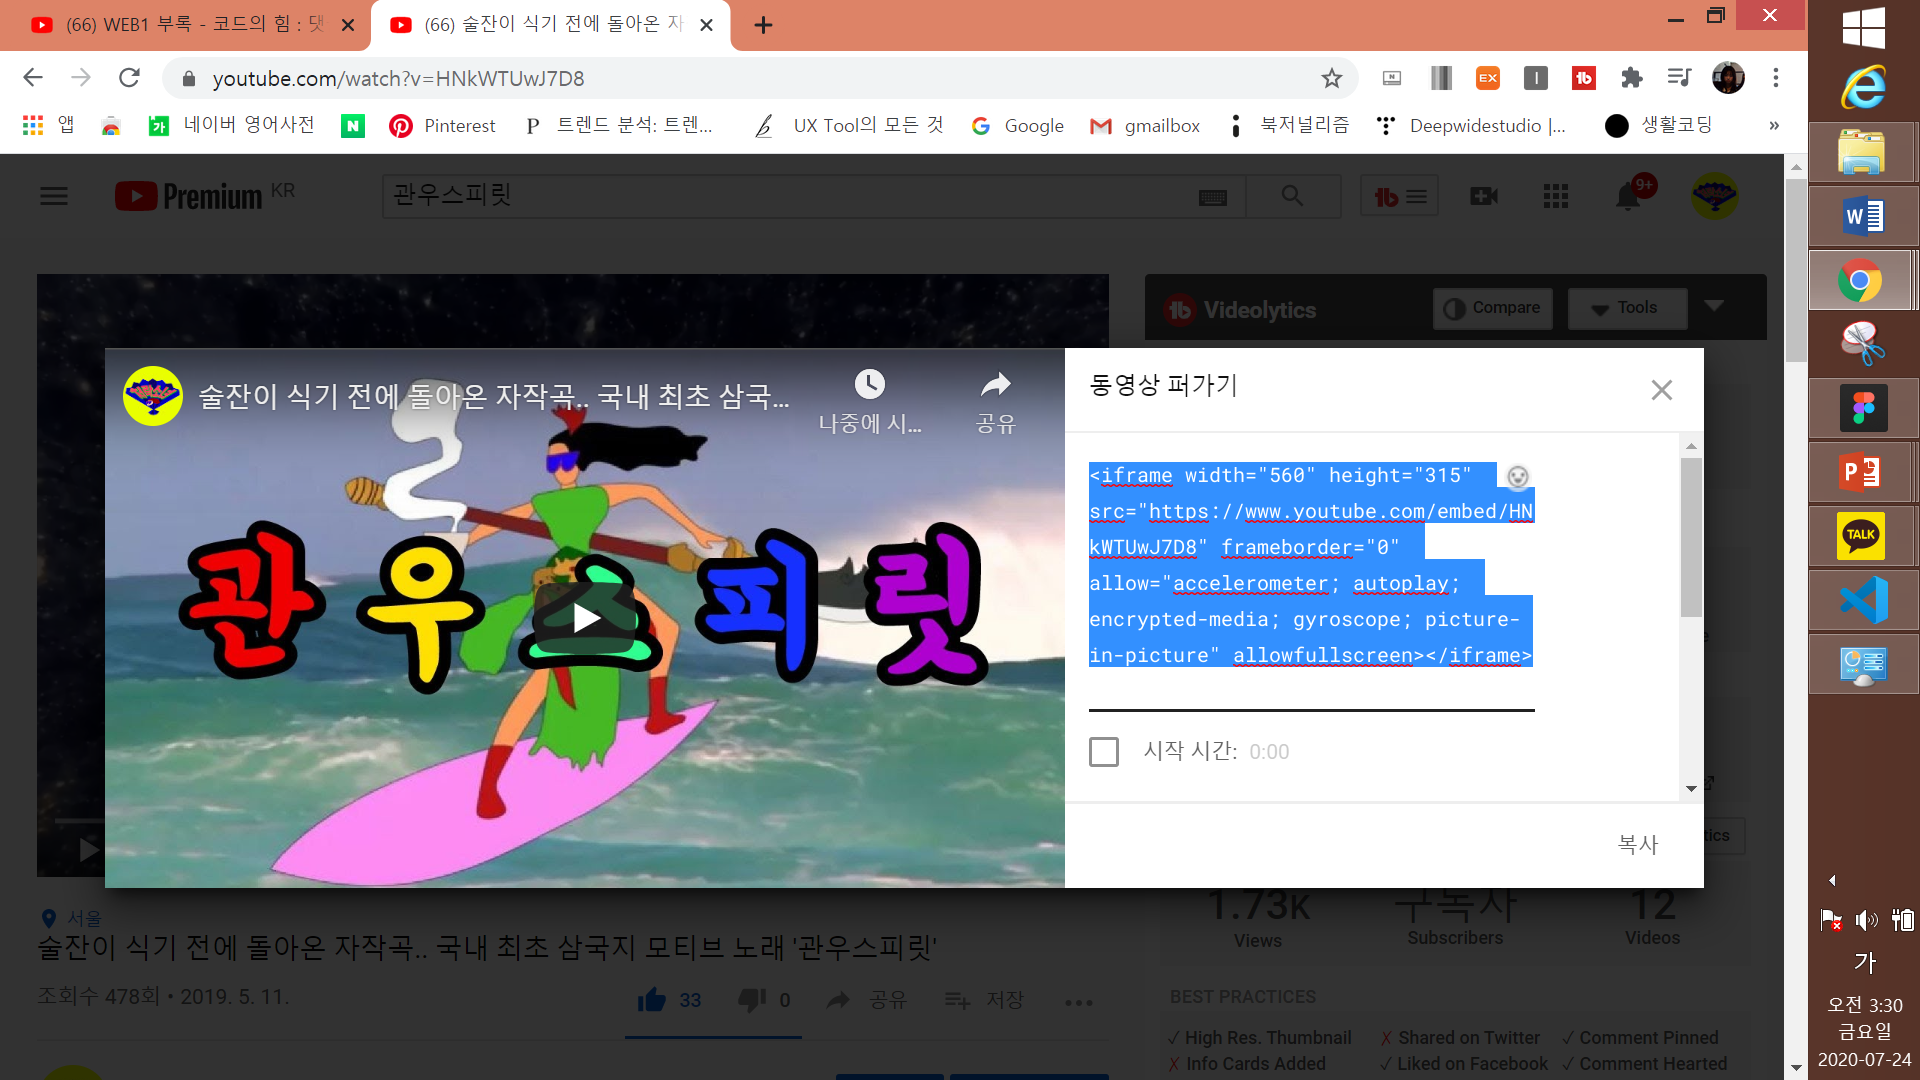Viewport: 1920px width, 1080px height.
Task: Enable the start time checkbox
Action: coord(1104,751)
